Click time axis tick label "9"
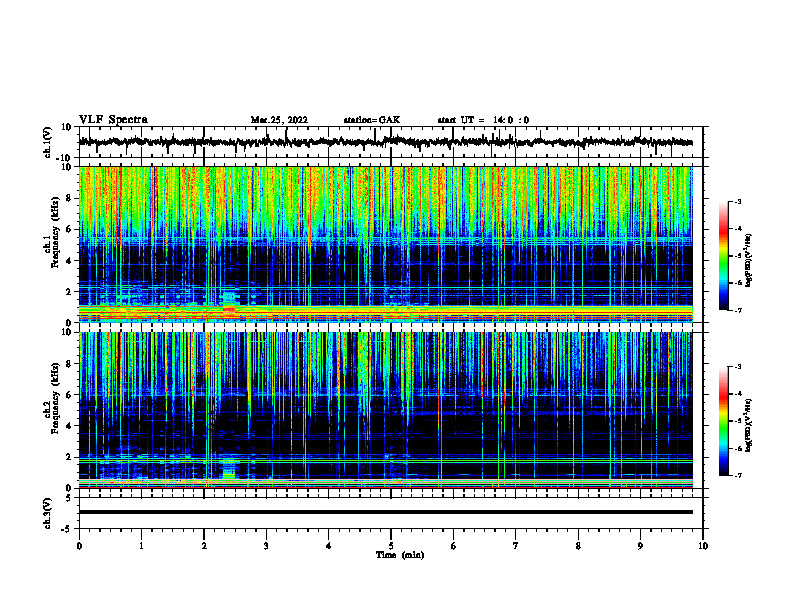This screenshot has width=792, height=612. (x=640, y=546)
